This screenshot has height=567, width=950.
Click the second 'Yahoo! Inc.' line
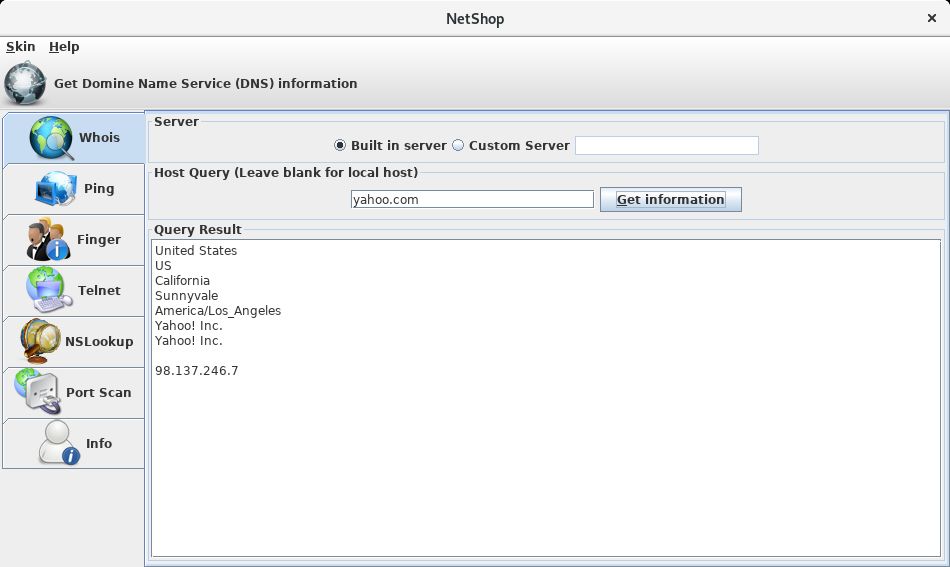coord(188,340)
